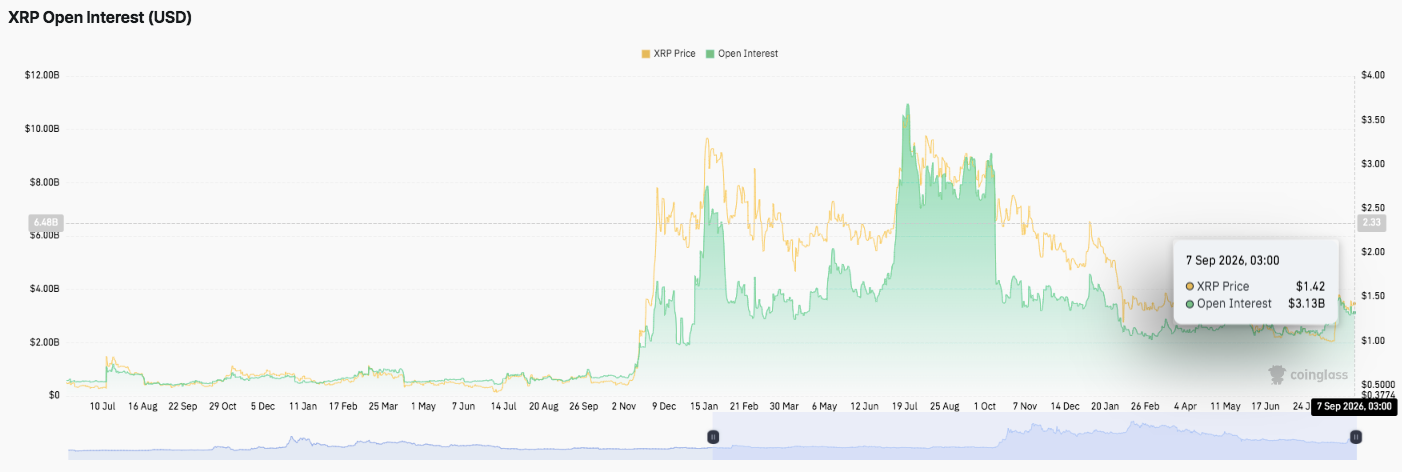
Task: Click the 15 Jan date label
Action: [x=704, y=407]
